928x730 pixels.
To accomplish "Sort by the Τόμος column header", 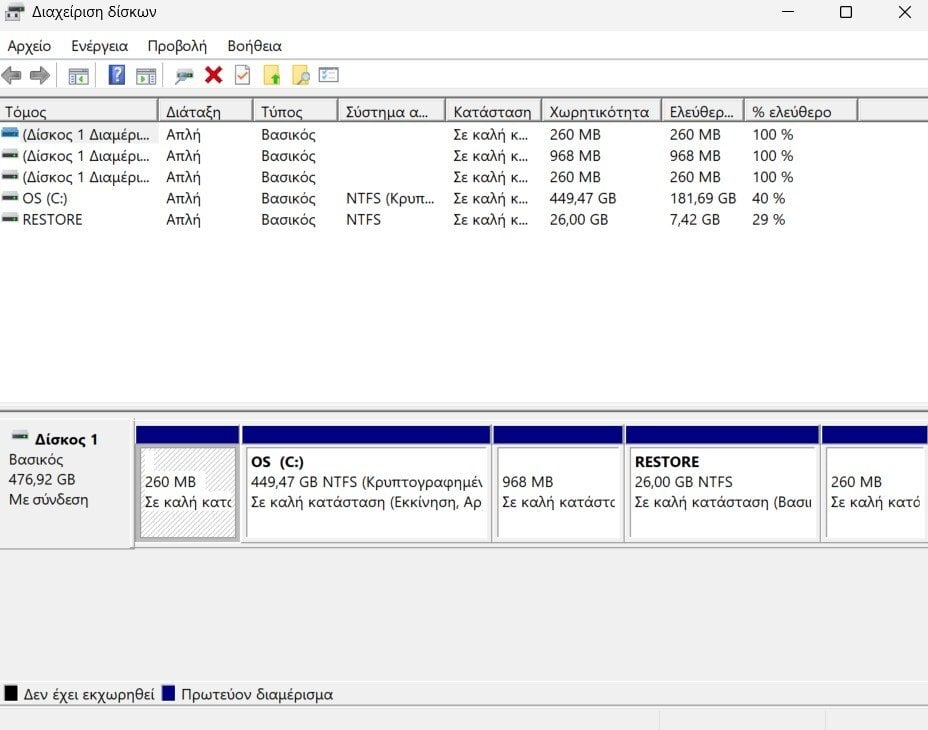I will (79, 111).
